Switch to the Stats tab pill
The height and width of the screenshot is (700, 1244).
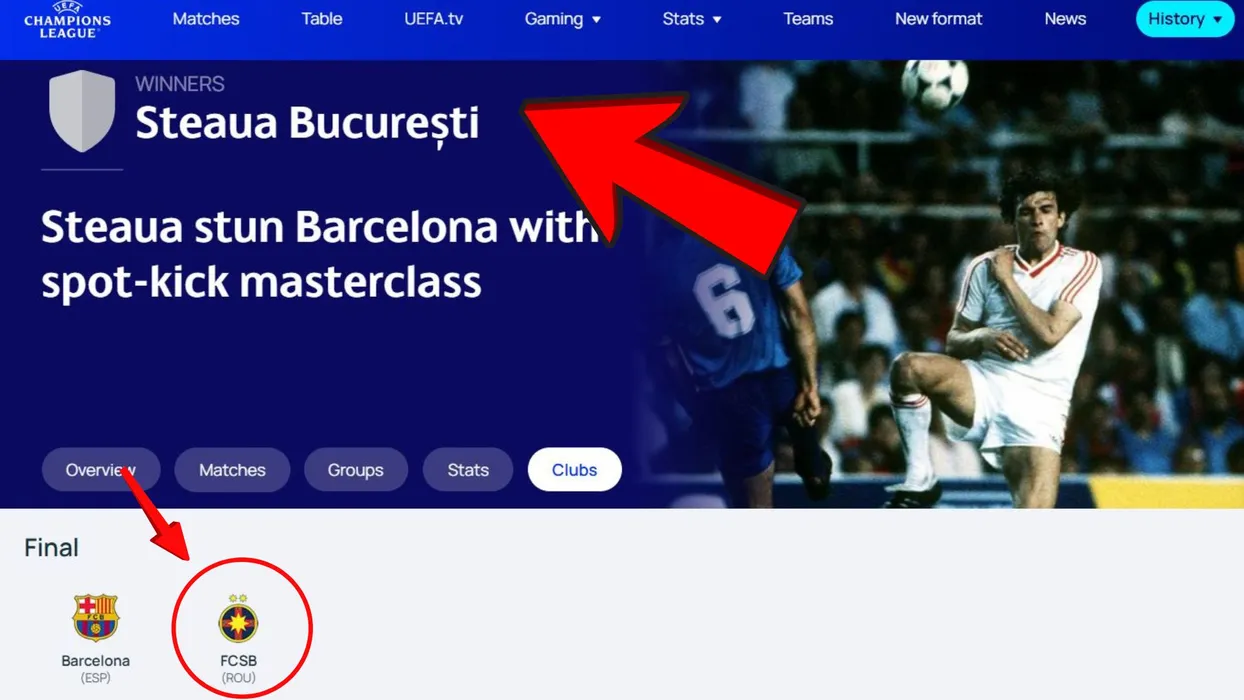tap(468, 470)
